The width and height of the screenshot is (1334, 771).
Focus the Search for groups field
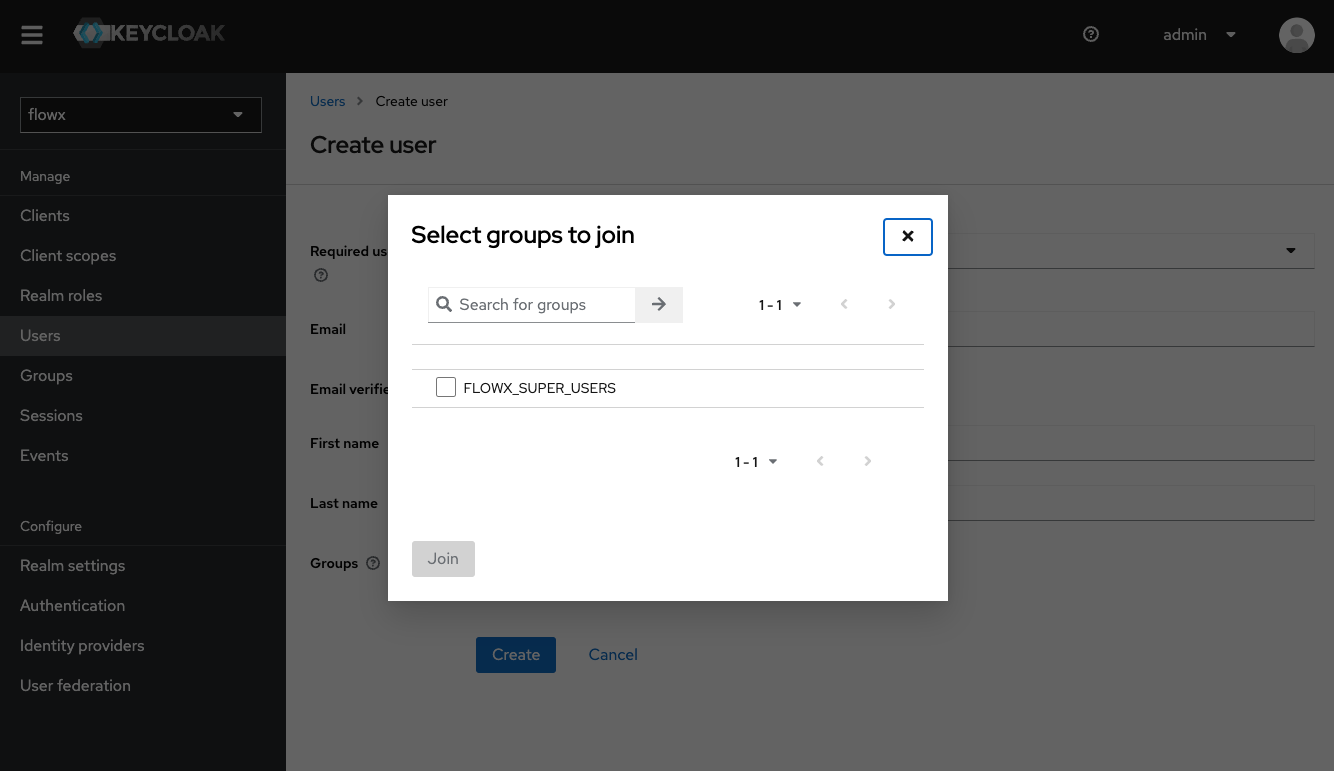(532, 305)
